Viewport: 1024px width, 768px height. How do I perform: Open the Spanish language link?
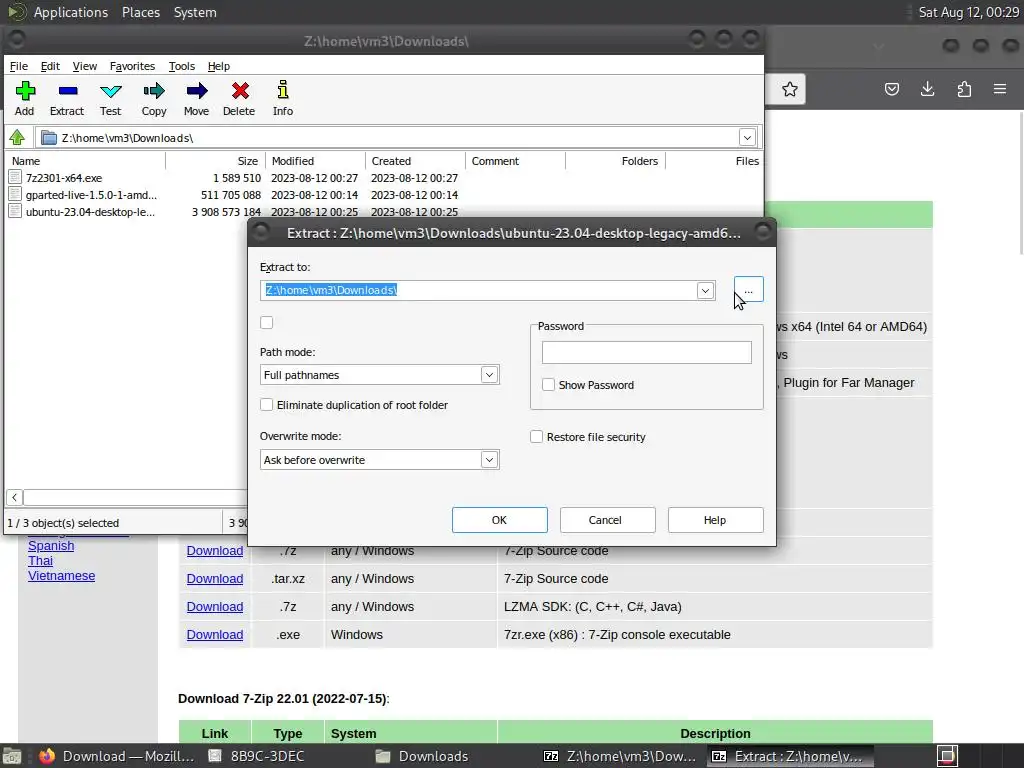[51, 546]
